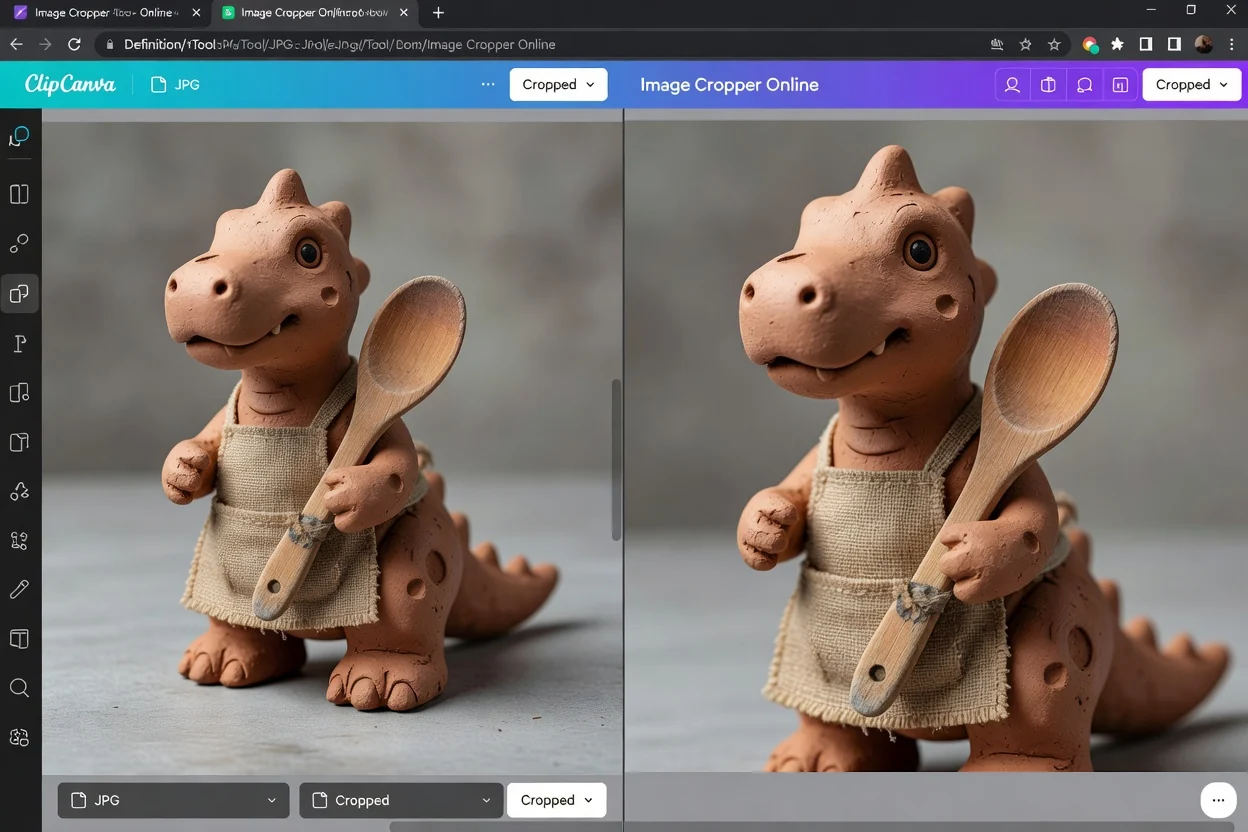Viewport: 1248px width, 832px height.
Task: Click the chat bubble icon atop the left sidebar
Action: (19, 137)
